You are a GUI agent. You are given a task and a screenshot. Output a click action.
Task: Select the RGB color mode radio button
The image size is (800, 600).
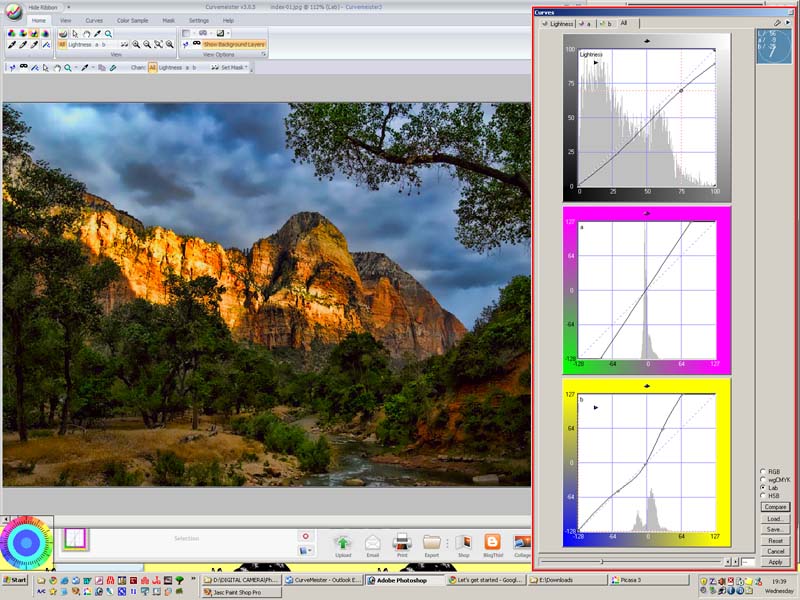pos(764,471)
